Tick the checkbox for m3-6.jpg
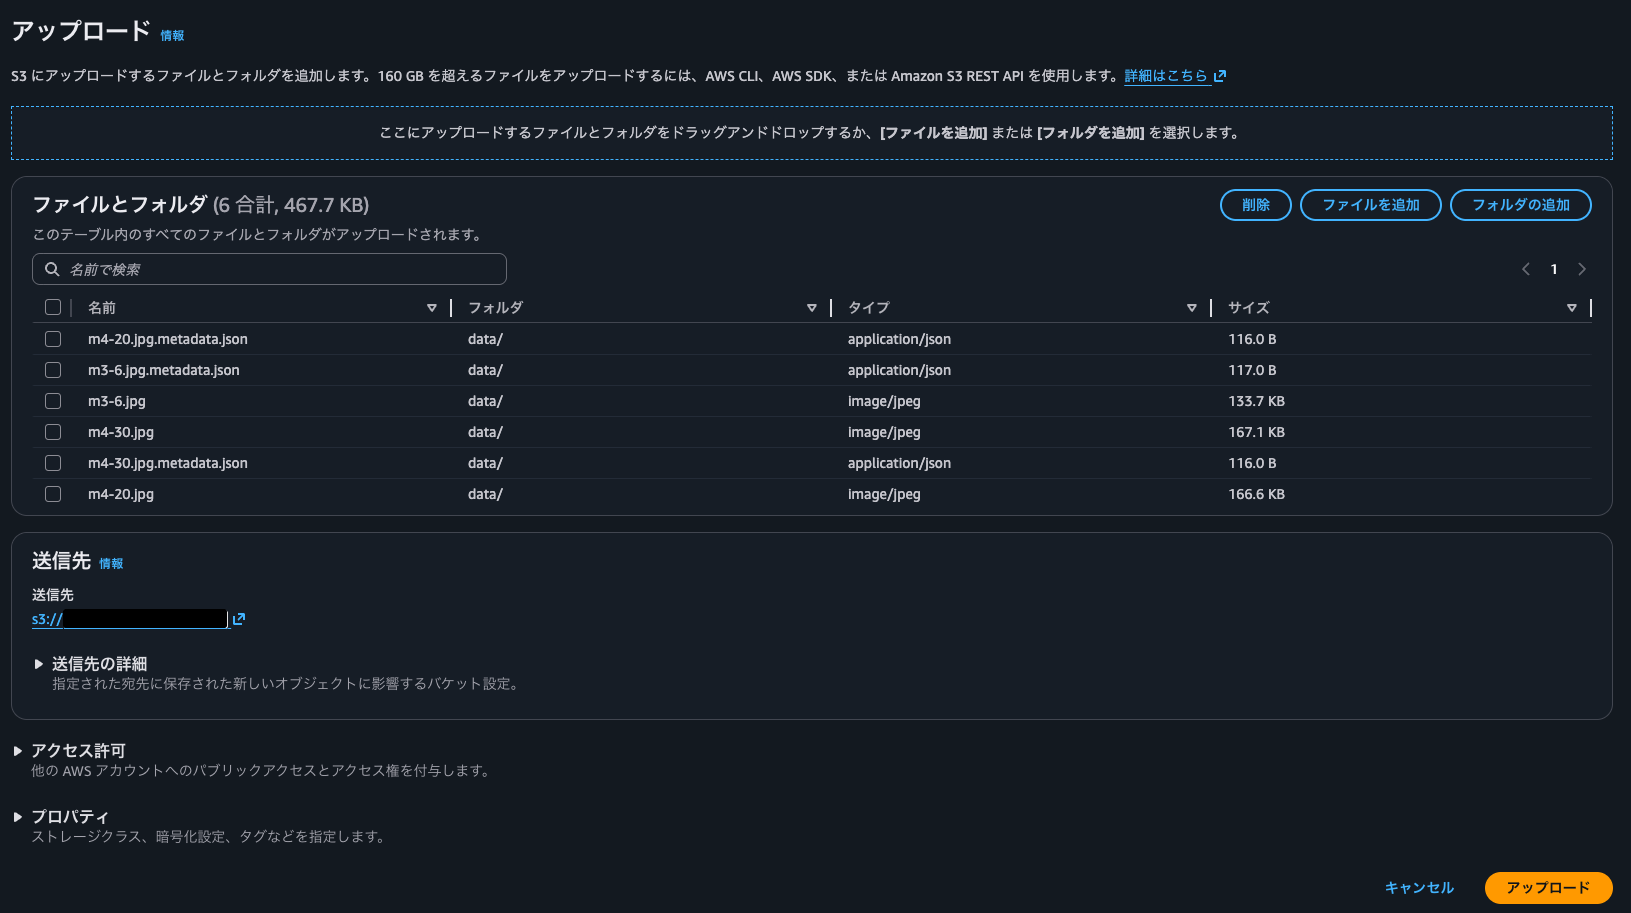The height and width of the screenshot is (913, 1631). click(x=53, y=401)
